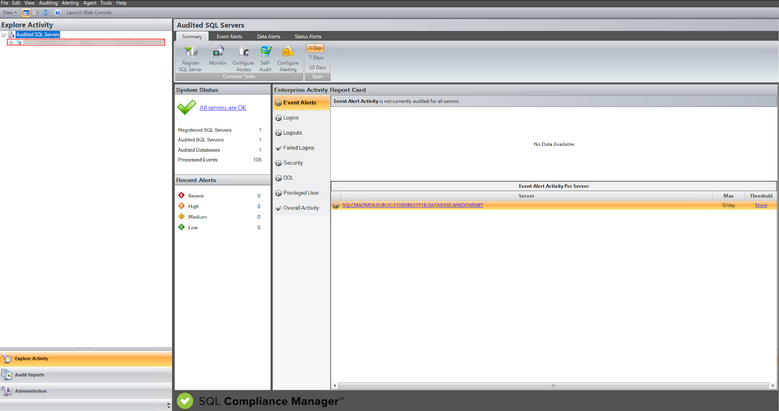Click the Max column header
Viewport: 779px width, 411px height.
[728, 196]
